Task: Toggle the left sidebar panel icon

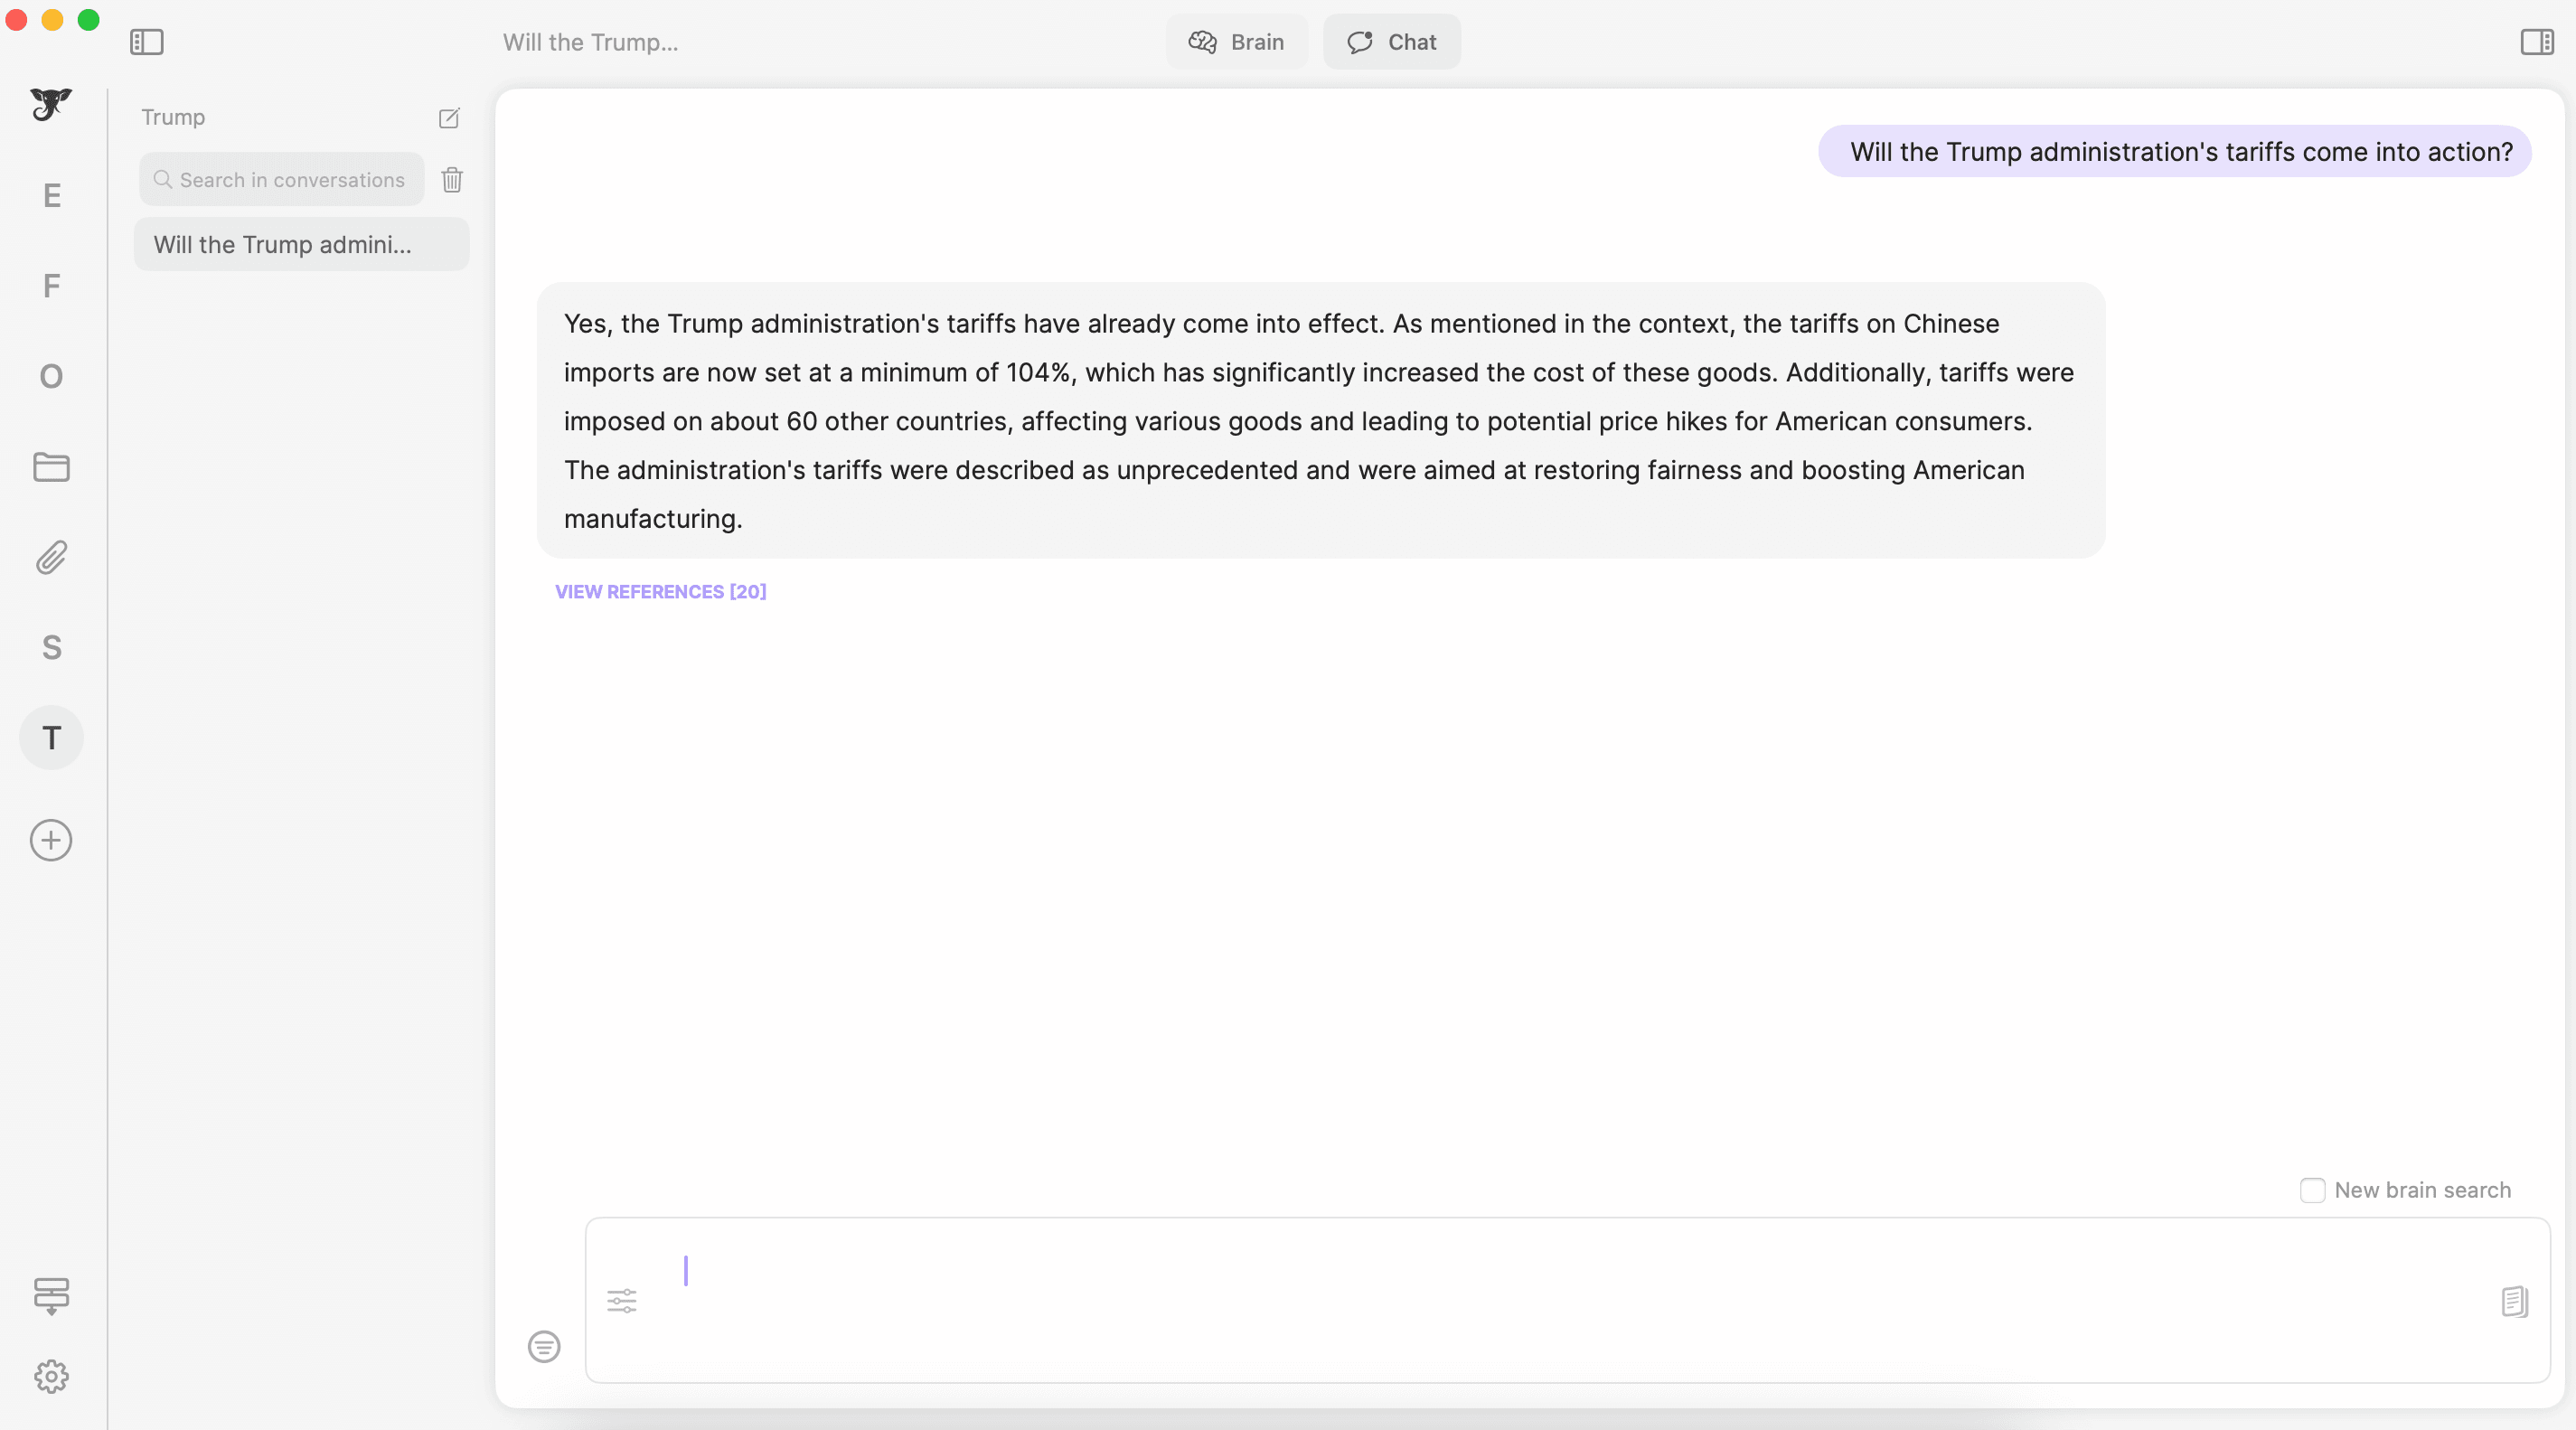Action: pos(146,42)
